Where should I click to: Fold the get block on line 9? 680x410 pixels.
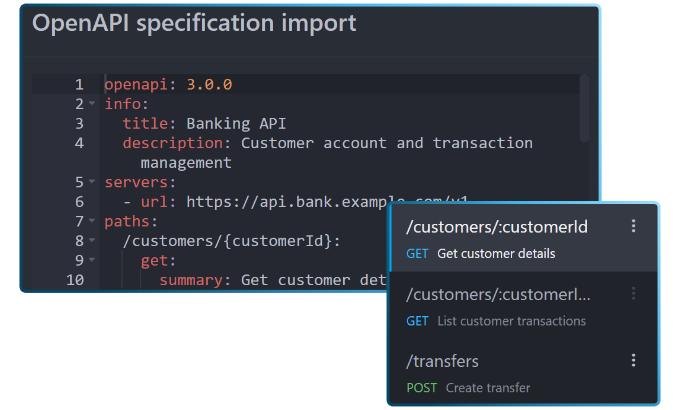click(92, 261)
